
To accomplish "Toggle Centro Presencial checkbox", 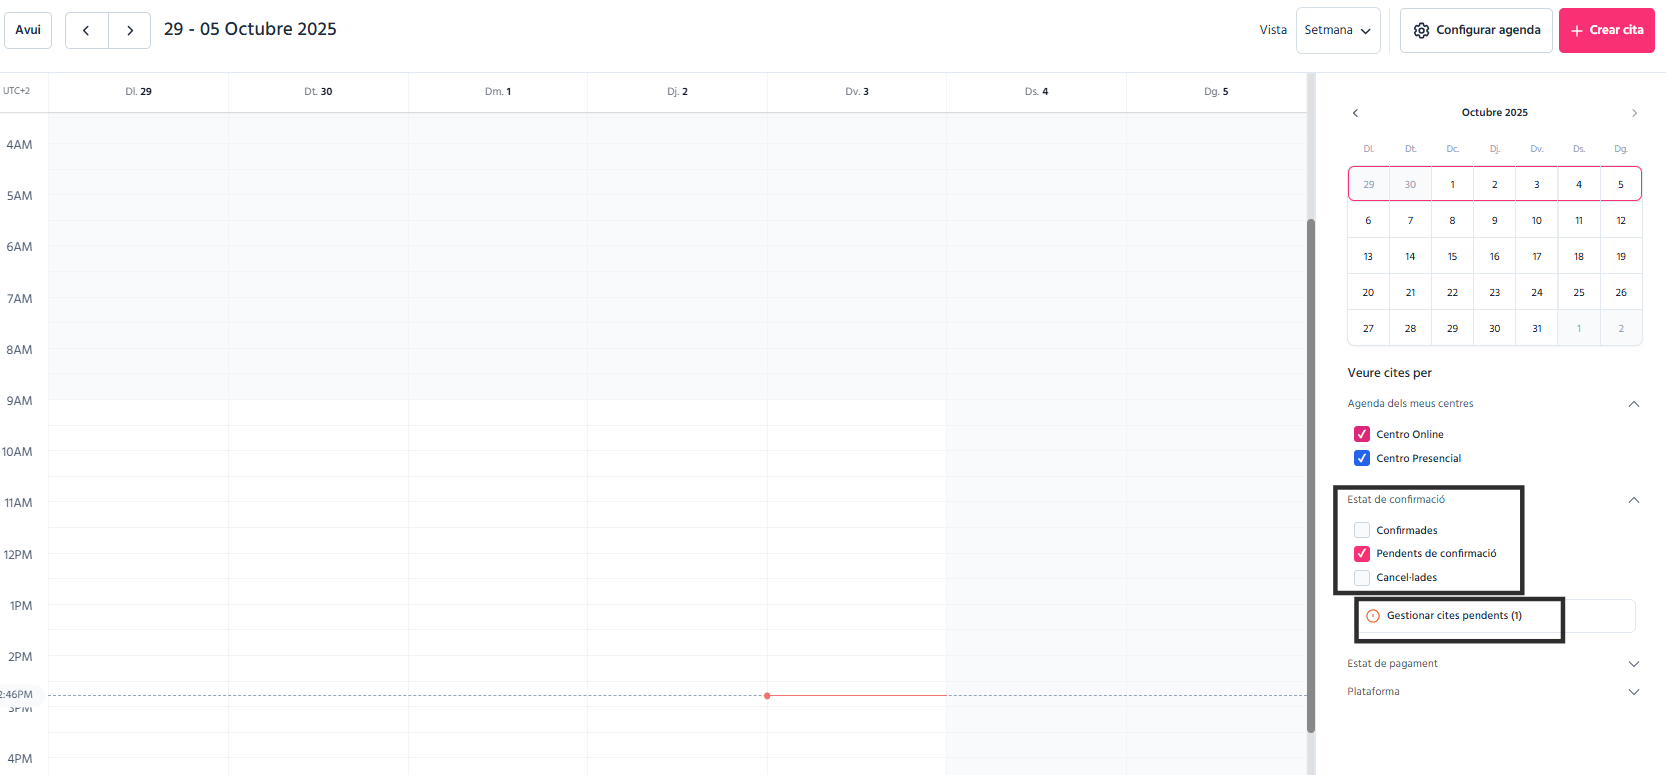I will 1362,458.
